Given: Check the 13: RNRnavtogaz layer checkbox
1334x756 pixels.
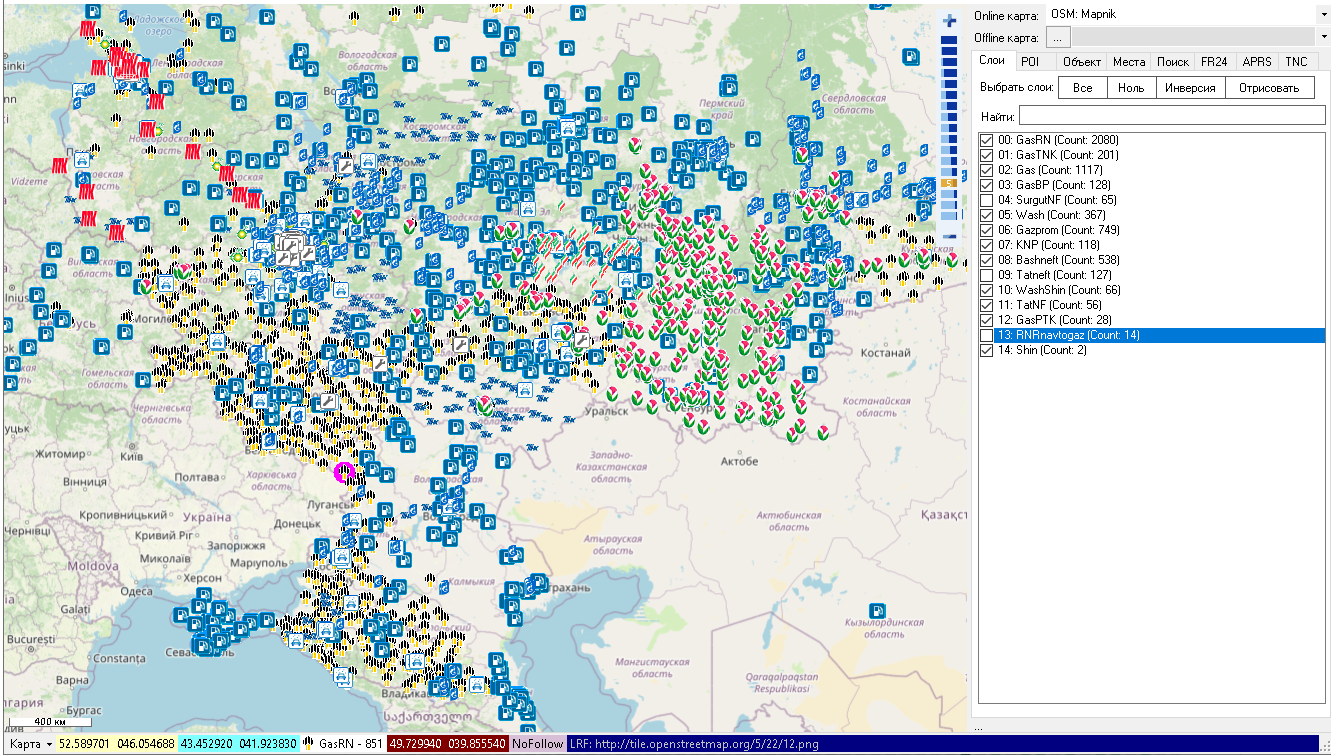Looking at the screenshot, I should 987,335.
